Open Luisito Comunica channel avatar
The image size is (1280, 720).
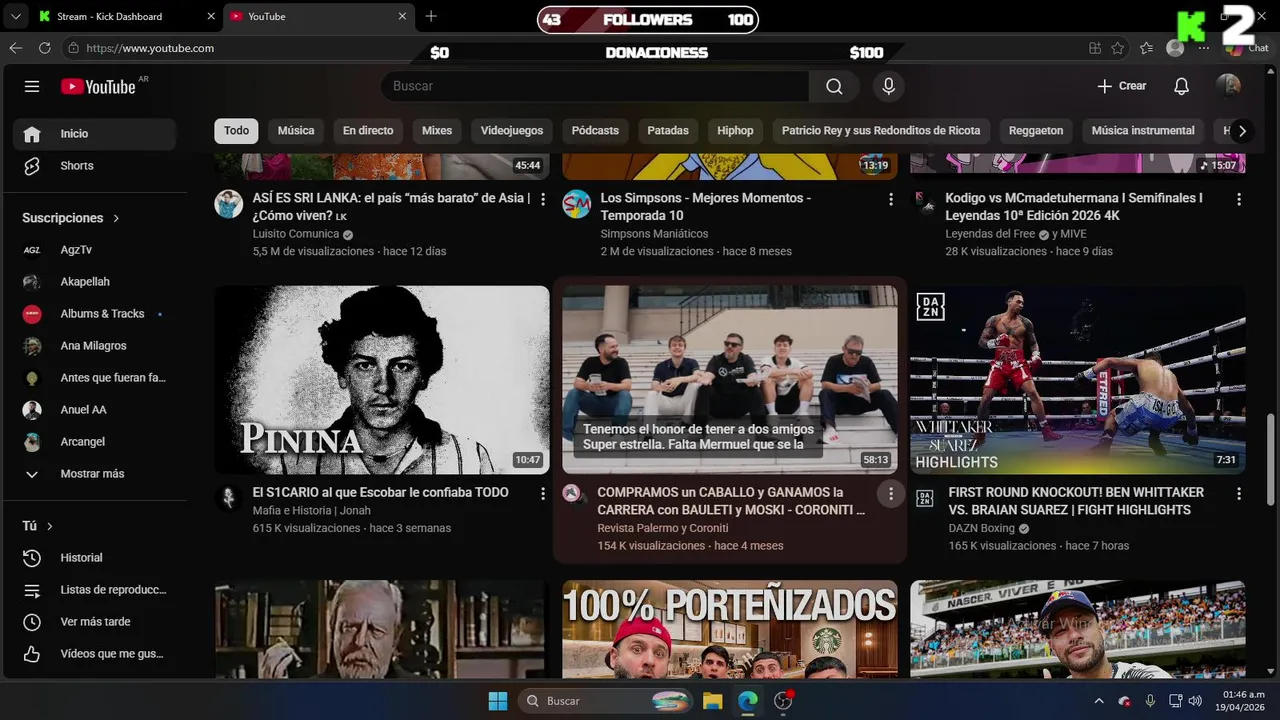coord(229,204)
